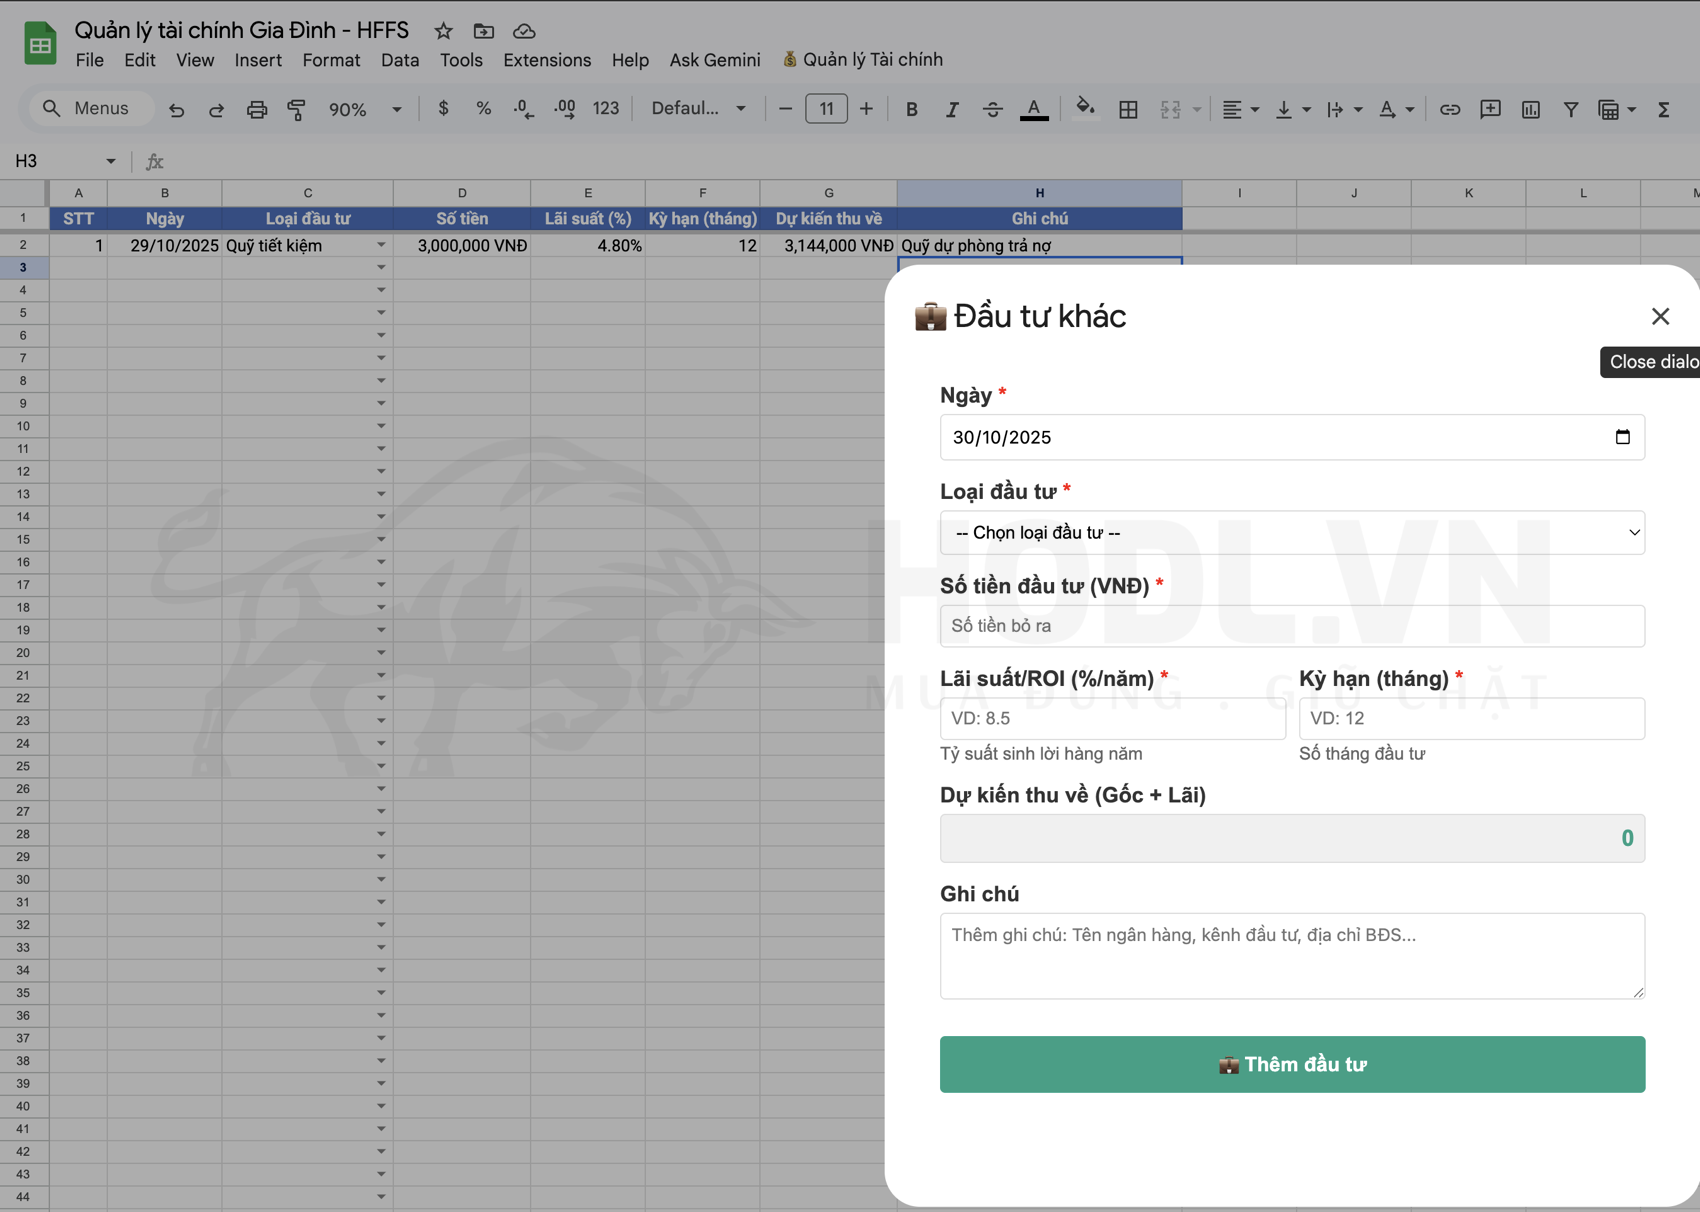Apply borders to selected cells

1128,109
